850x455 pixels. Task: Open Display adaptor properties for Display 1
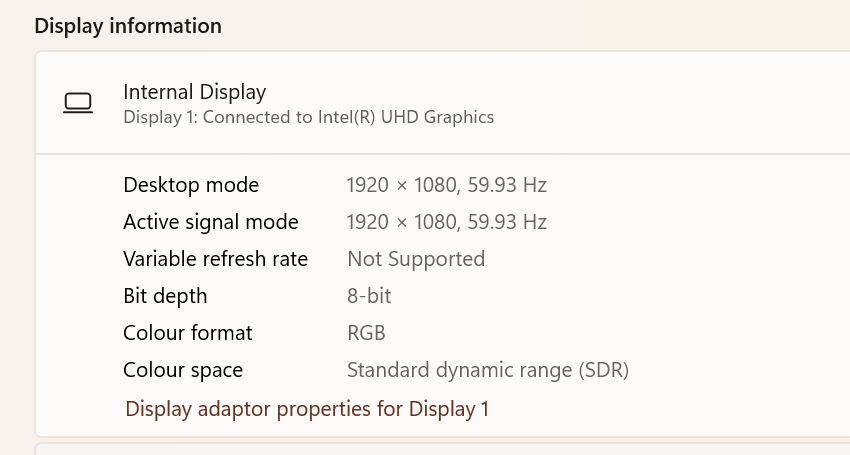click(307, 409)
